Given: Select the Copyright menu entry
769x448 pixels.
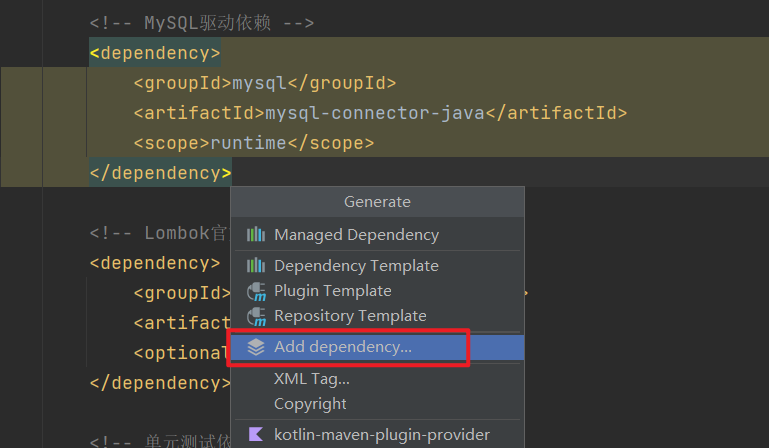Looking at the screenshot, I should 310,404.
